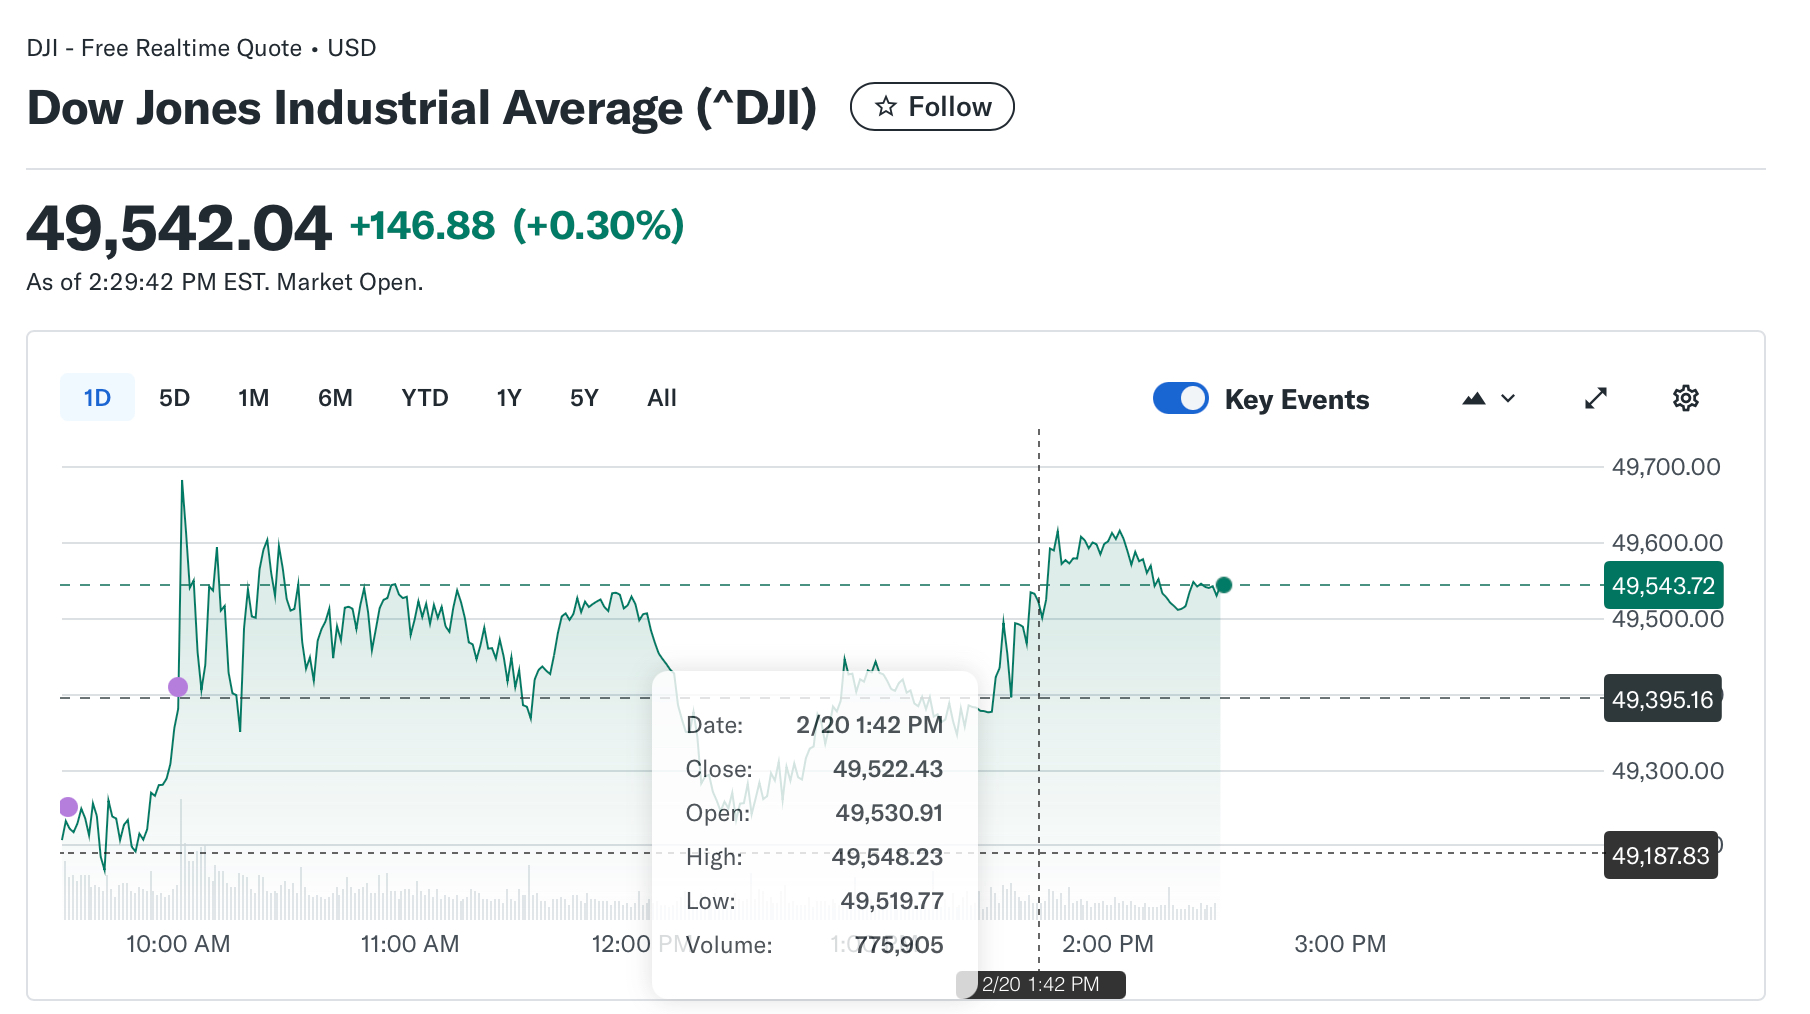Image resolution: width=1810 pixels, height=1014 pixels.
Task: Show All historical data range
Action: [662, 398]
